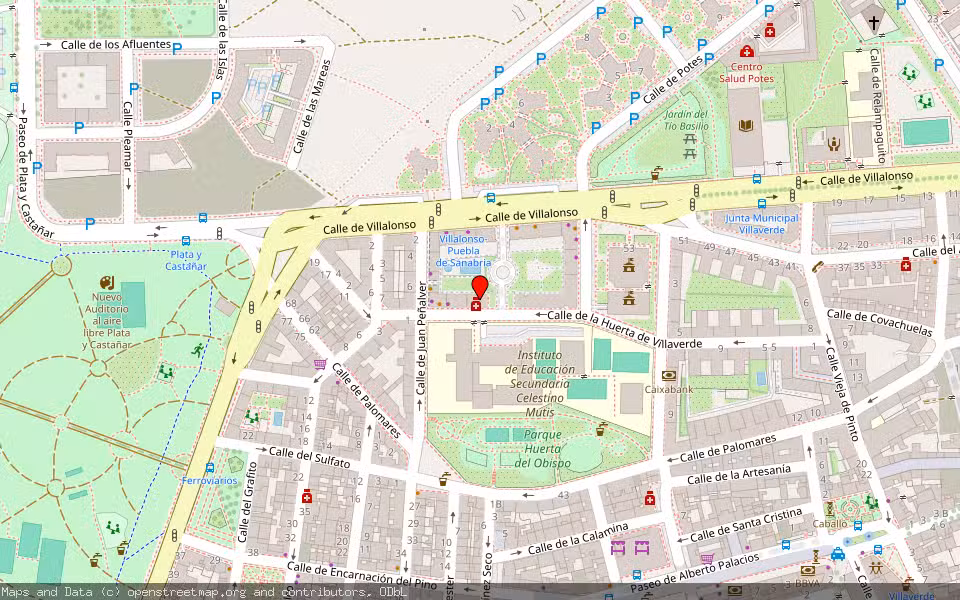Click the Calle de los Afluentes street label
The image size is (960, 600).
pyautogui.click(x=116, y=45)
